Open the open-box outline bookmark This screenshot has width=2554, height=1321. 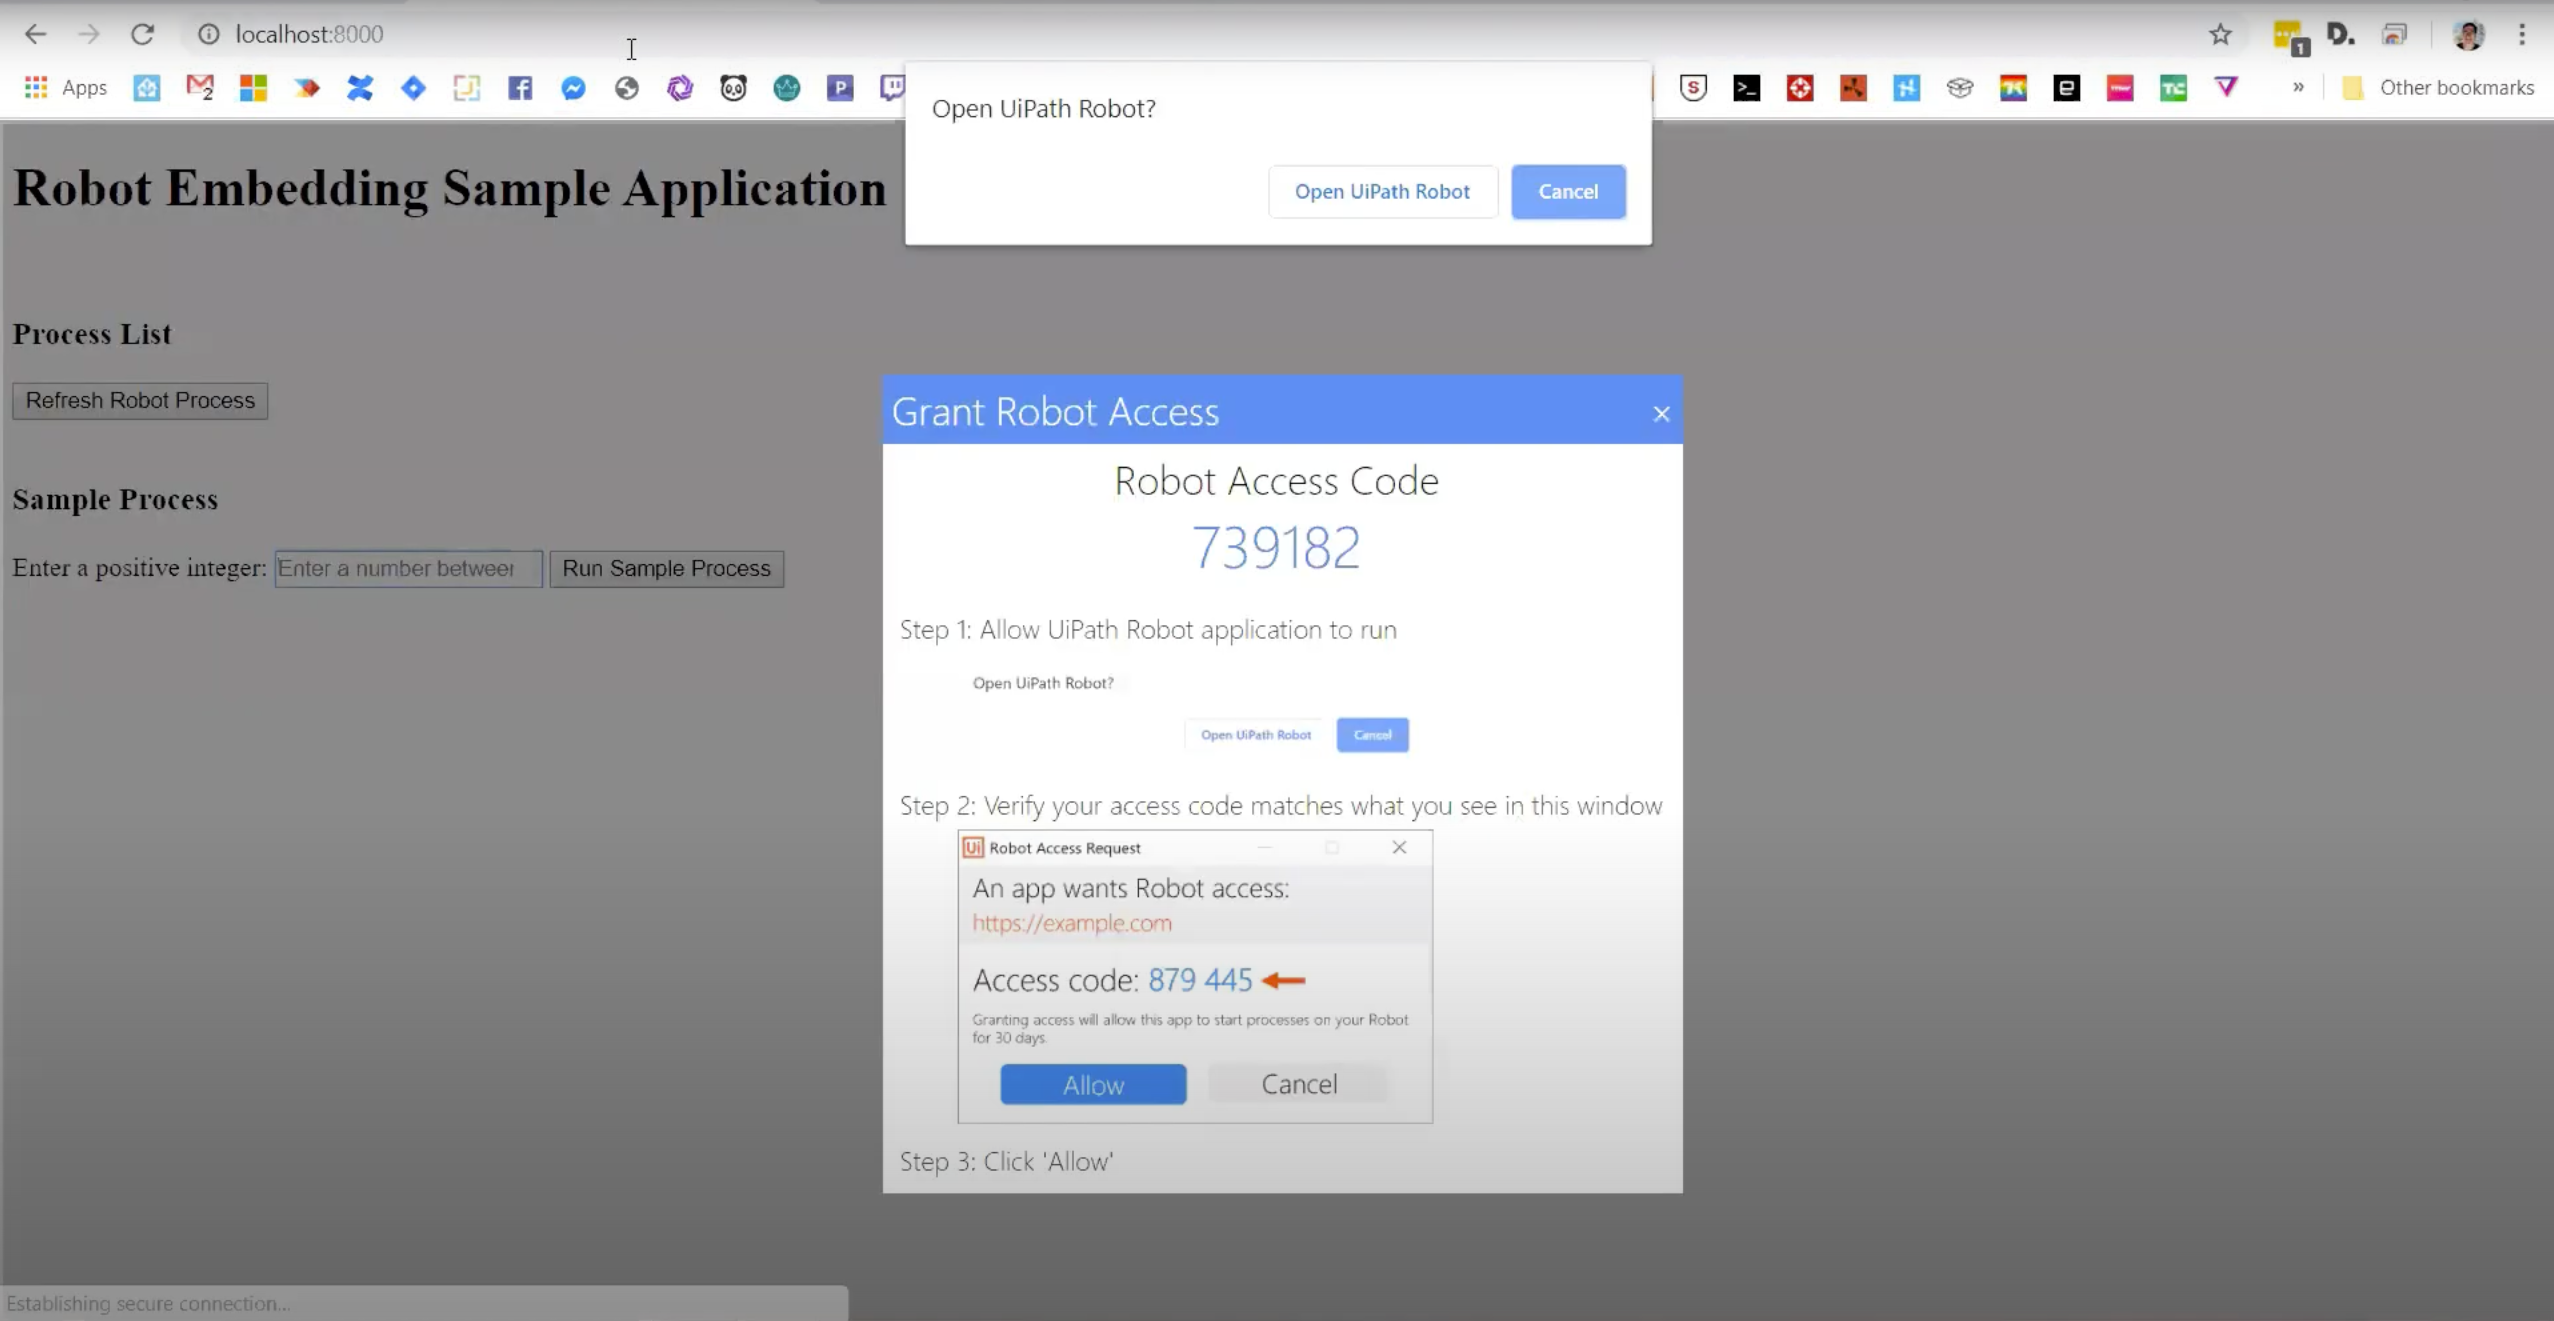click(x=1960, y=88)
